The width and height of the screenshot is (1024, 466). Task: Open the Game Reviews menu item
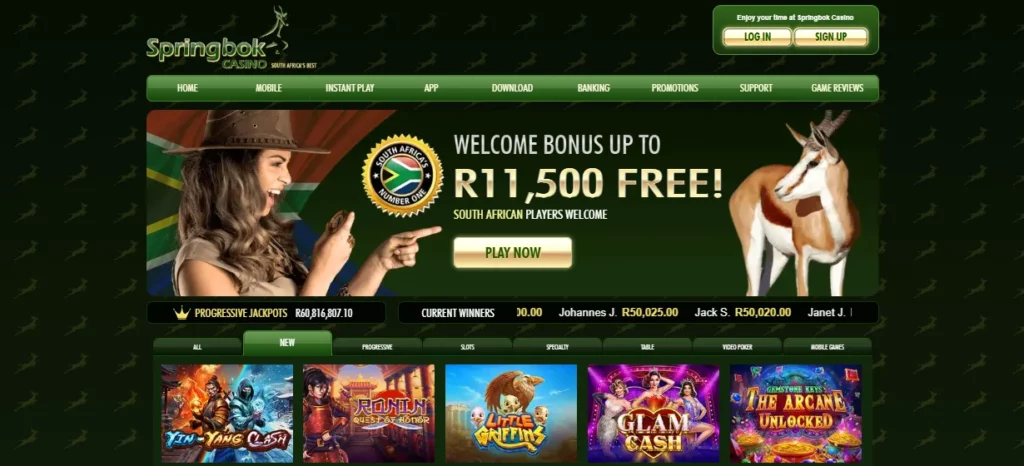tap(837, 88)
